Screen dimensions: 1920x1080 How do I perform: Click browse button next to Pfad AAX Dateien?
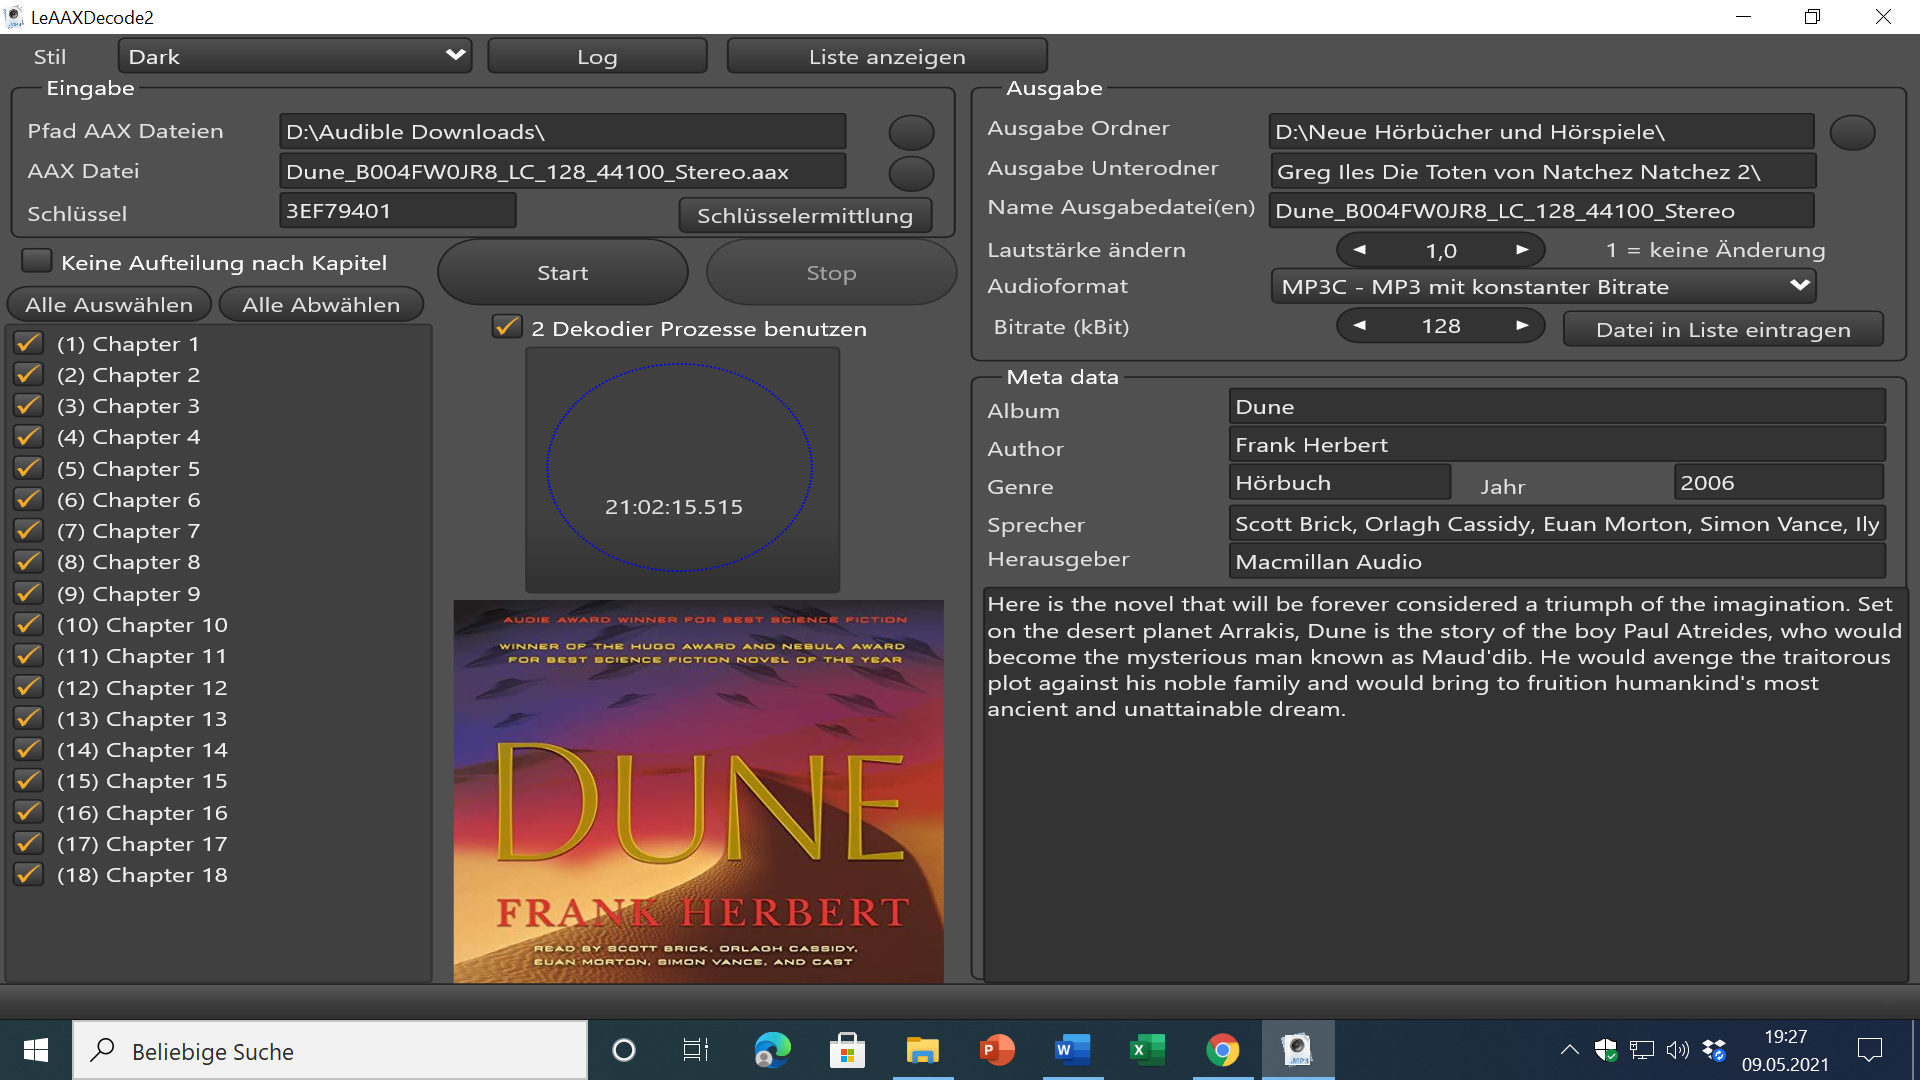click(911, 132)
